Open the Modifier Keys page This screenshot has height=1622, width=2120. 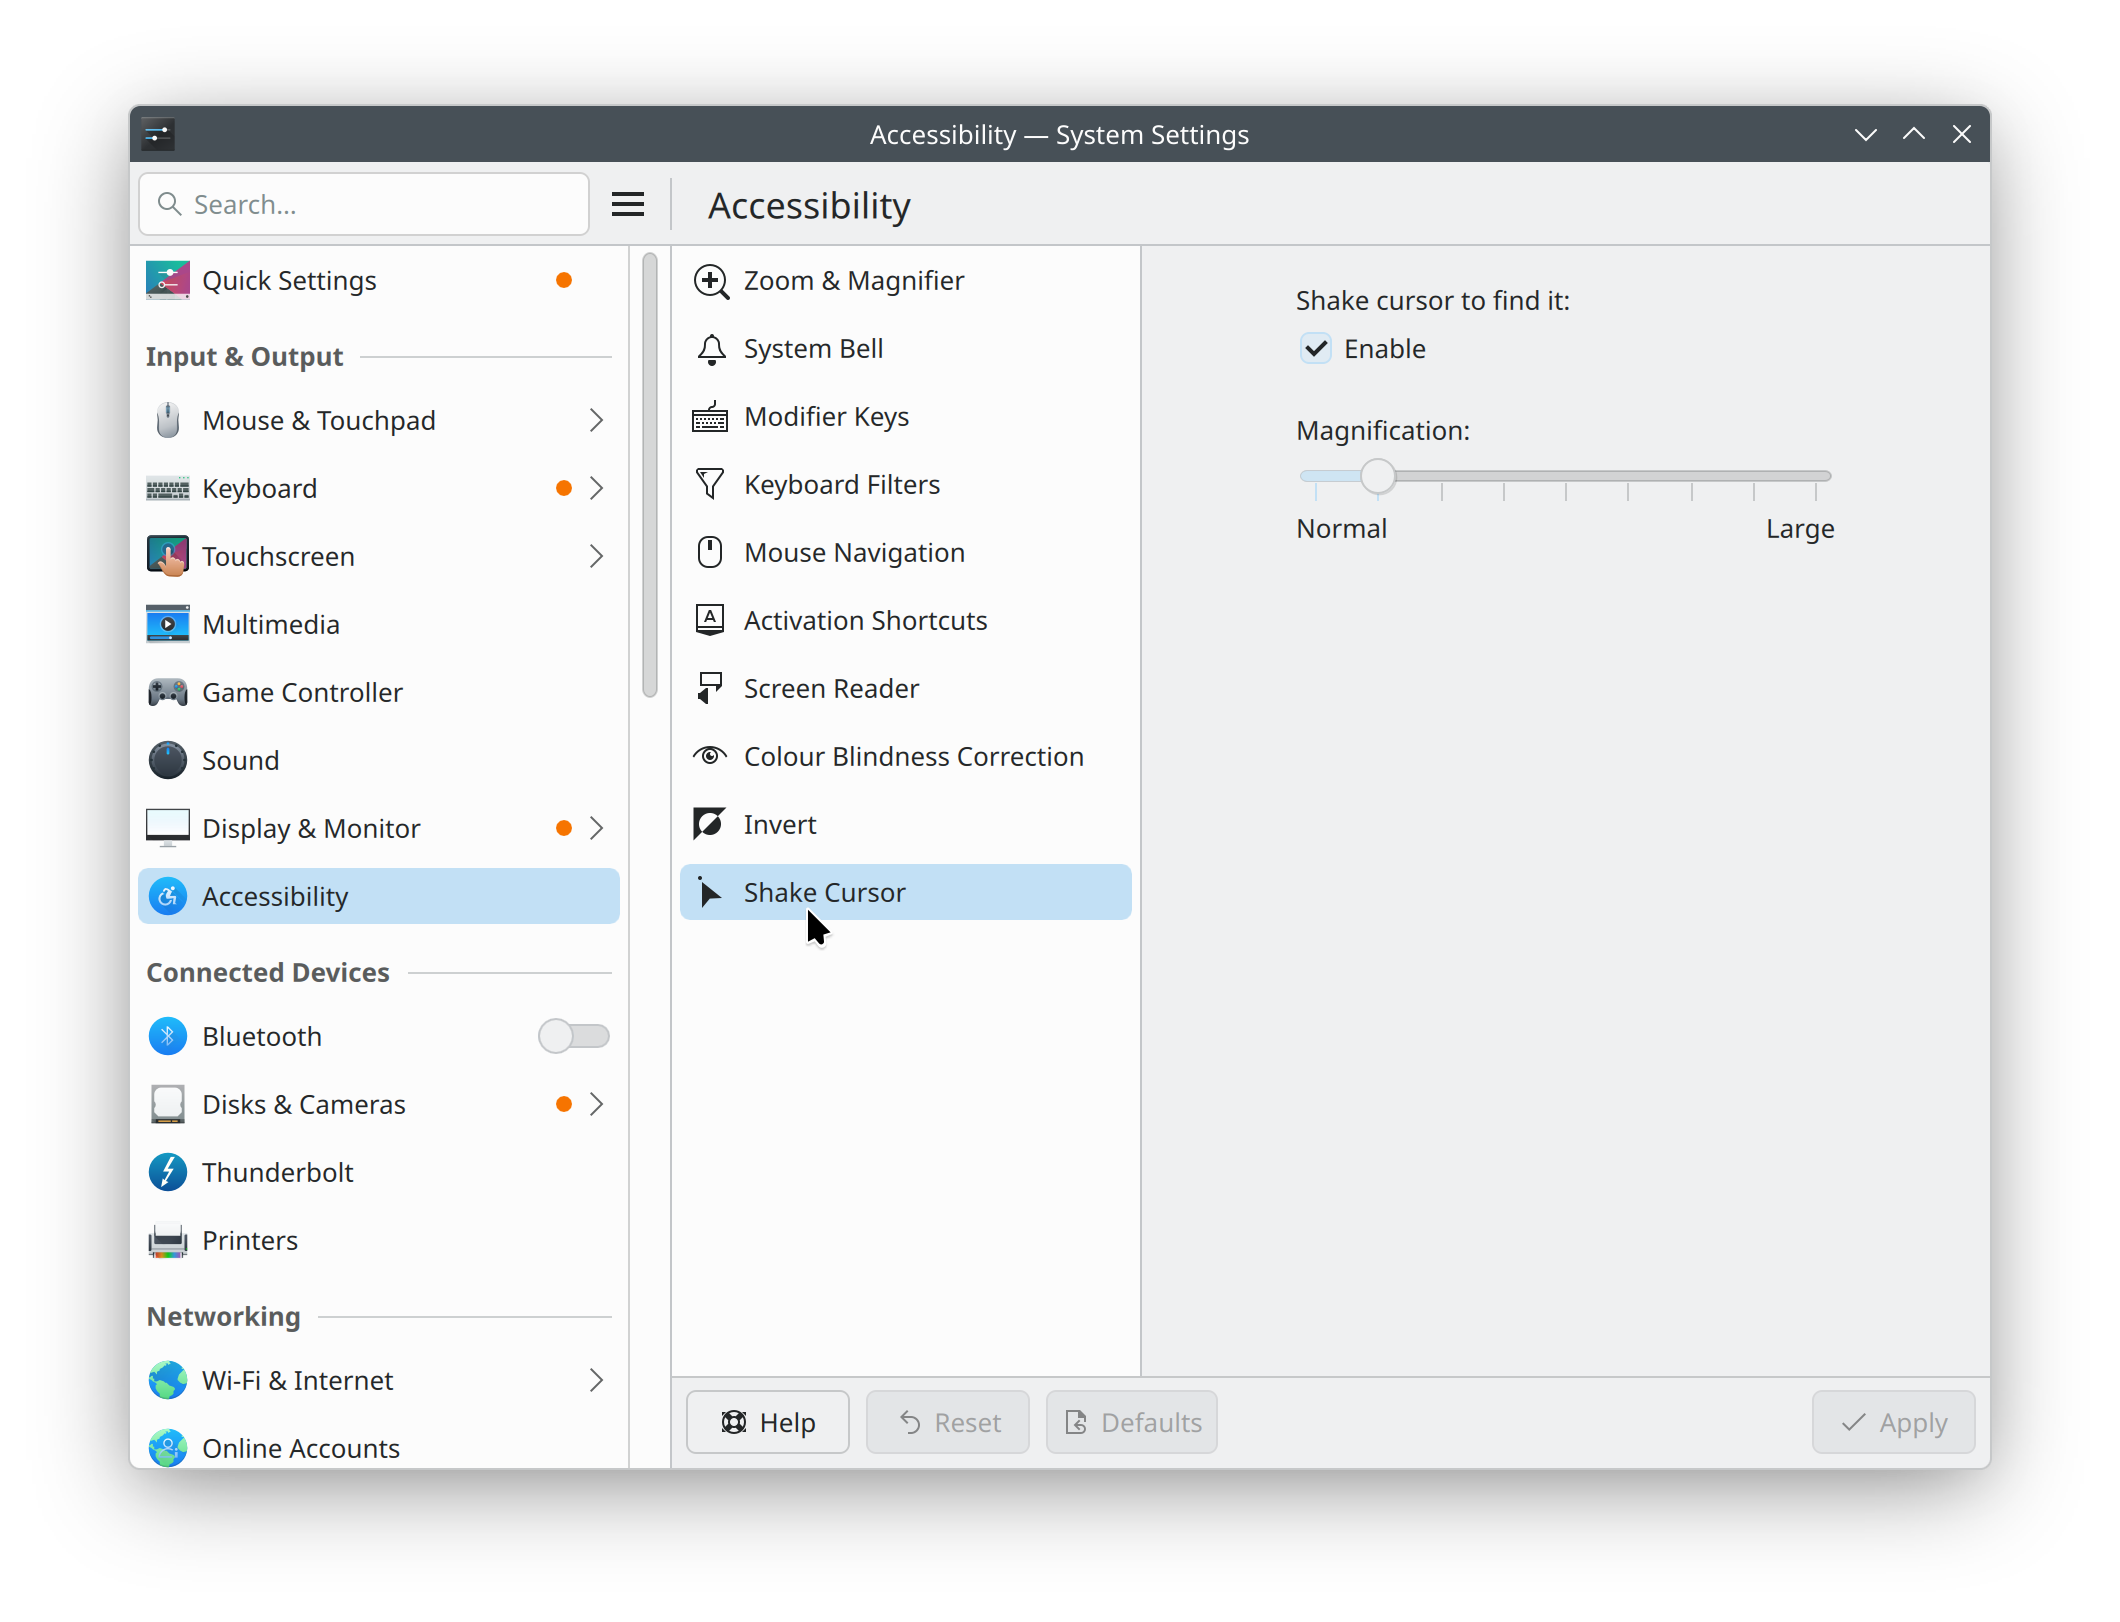click(826, 417)
